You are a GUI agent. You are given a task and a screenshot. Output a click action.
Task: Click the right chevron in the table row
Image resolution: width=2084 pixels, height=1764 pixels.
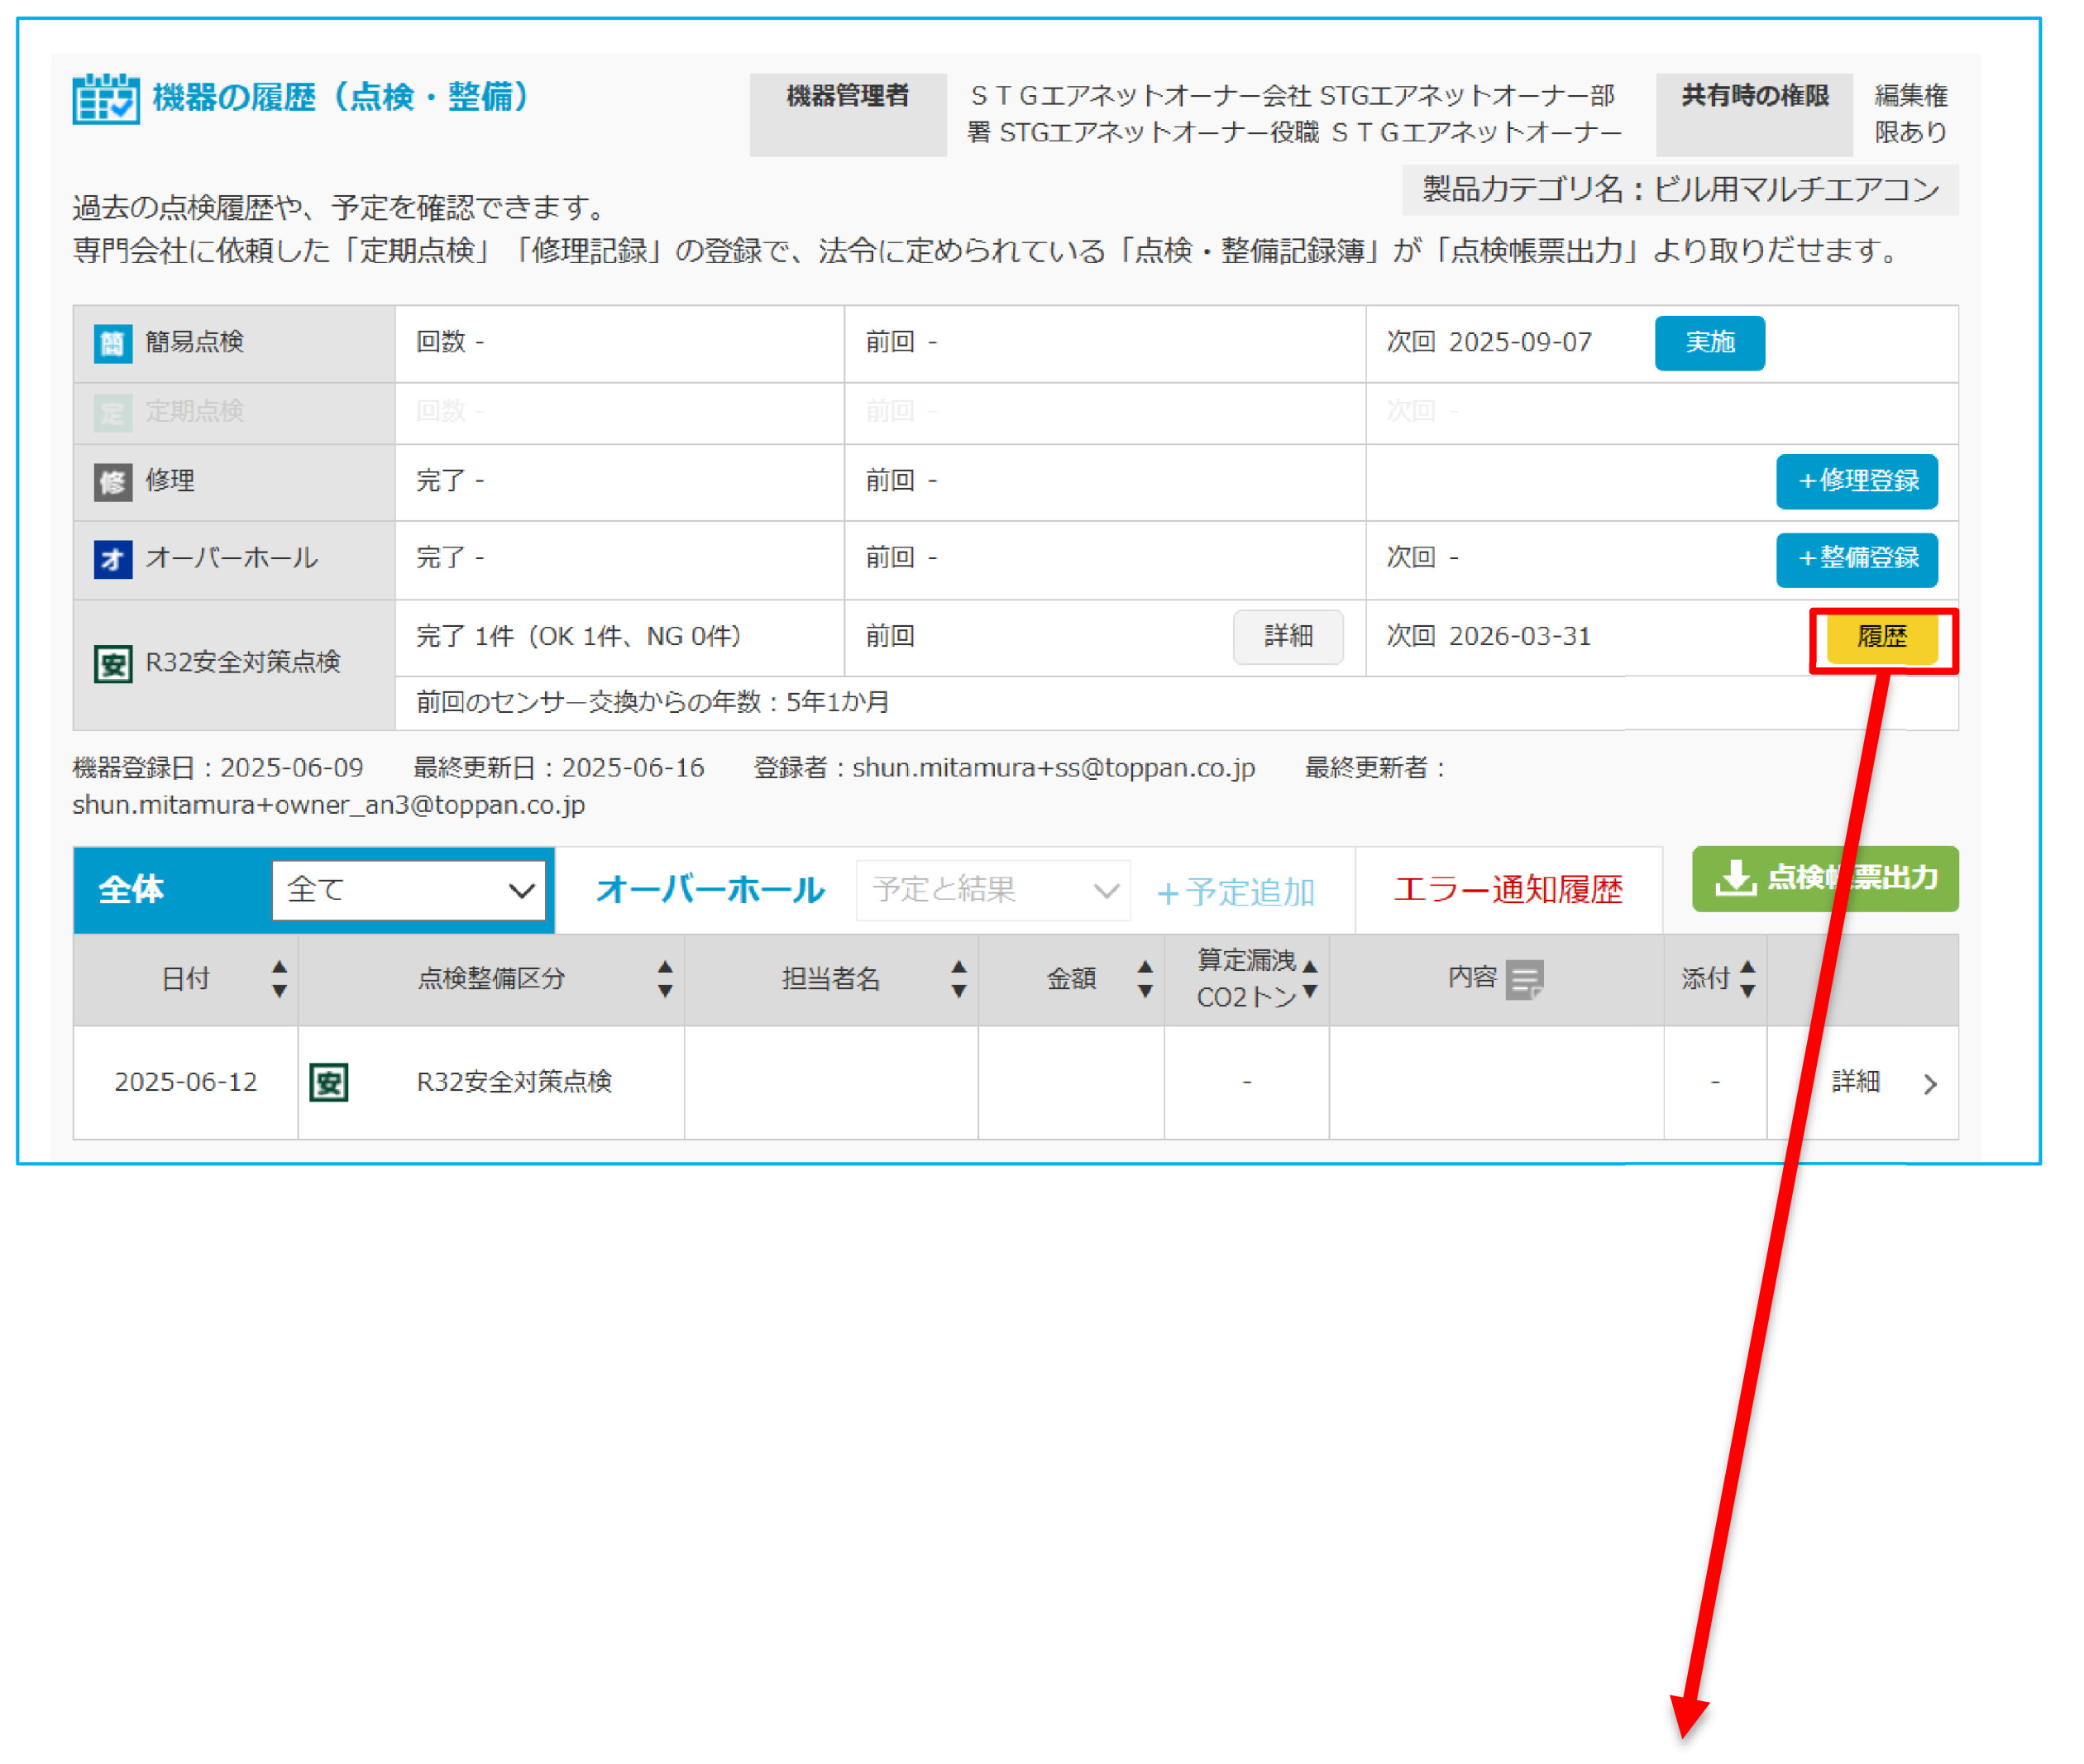pos(1930,1084)
